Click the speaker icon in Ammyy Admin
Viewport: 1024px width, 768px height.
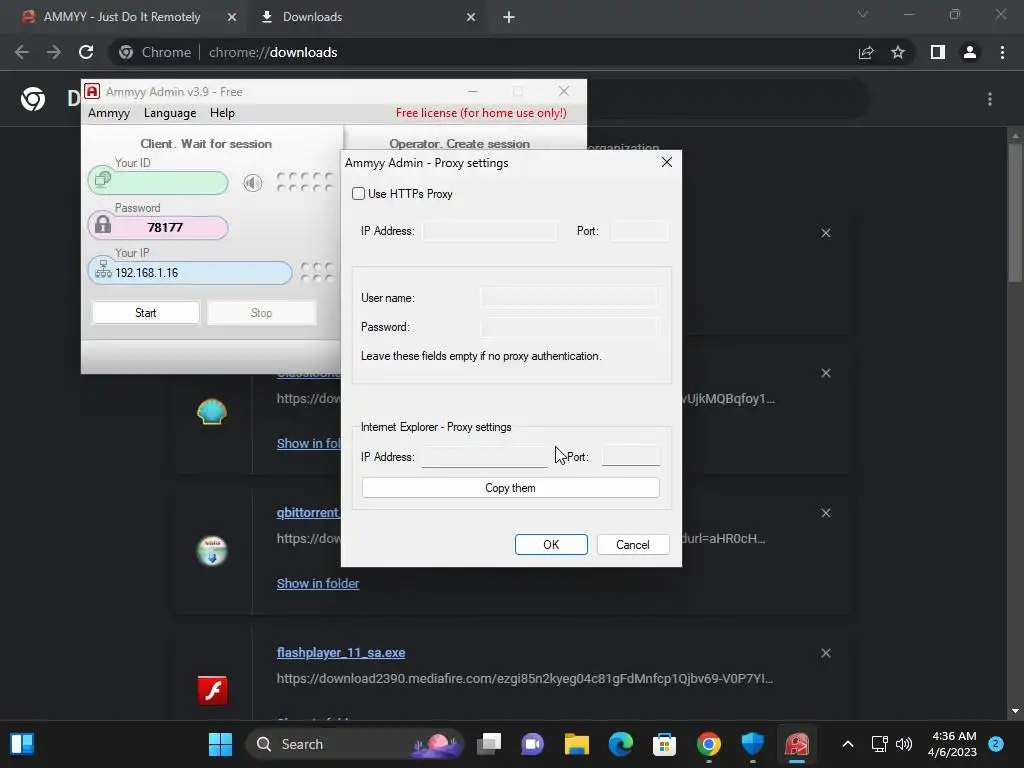click(x=253, y=183)
